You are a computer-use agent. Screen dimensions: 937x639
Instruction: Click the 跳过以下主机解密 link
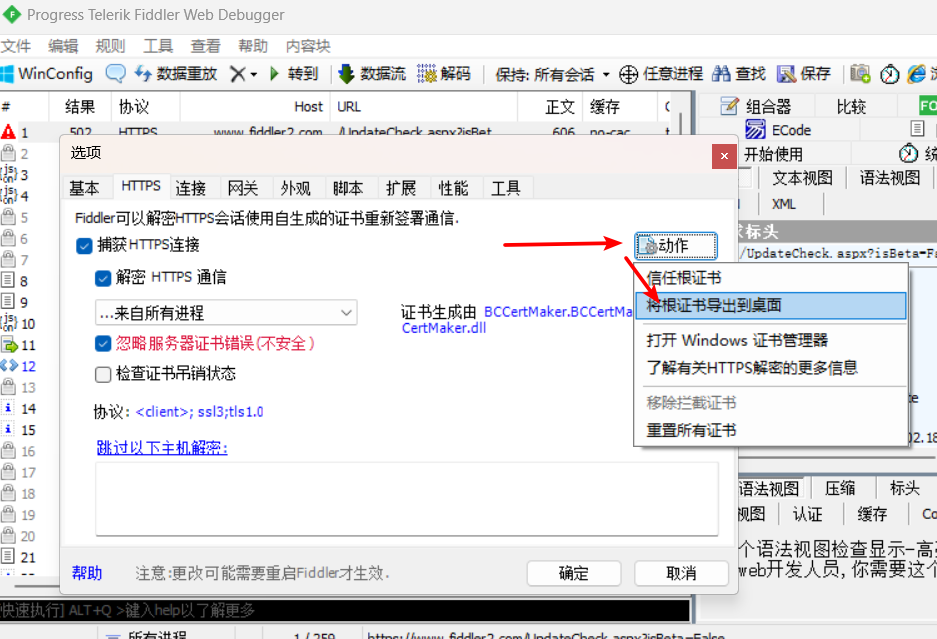tap(162, 448)
